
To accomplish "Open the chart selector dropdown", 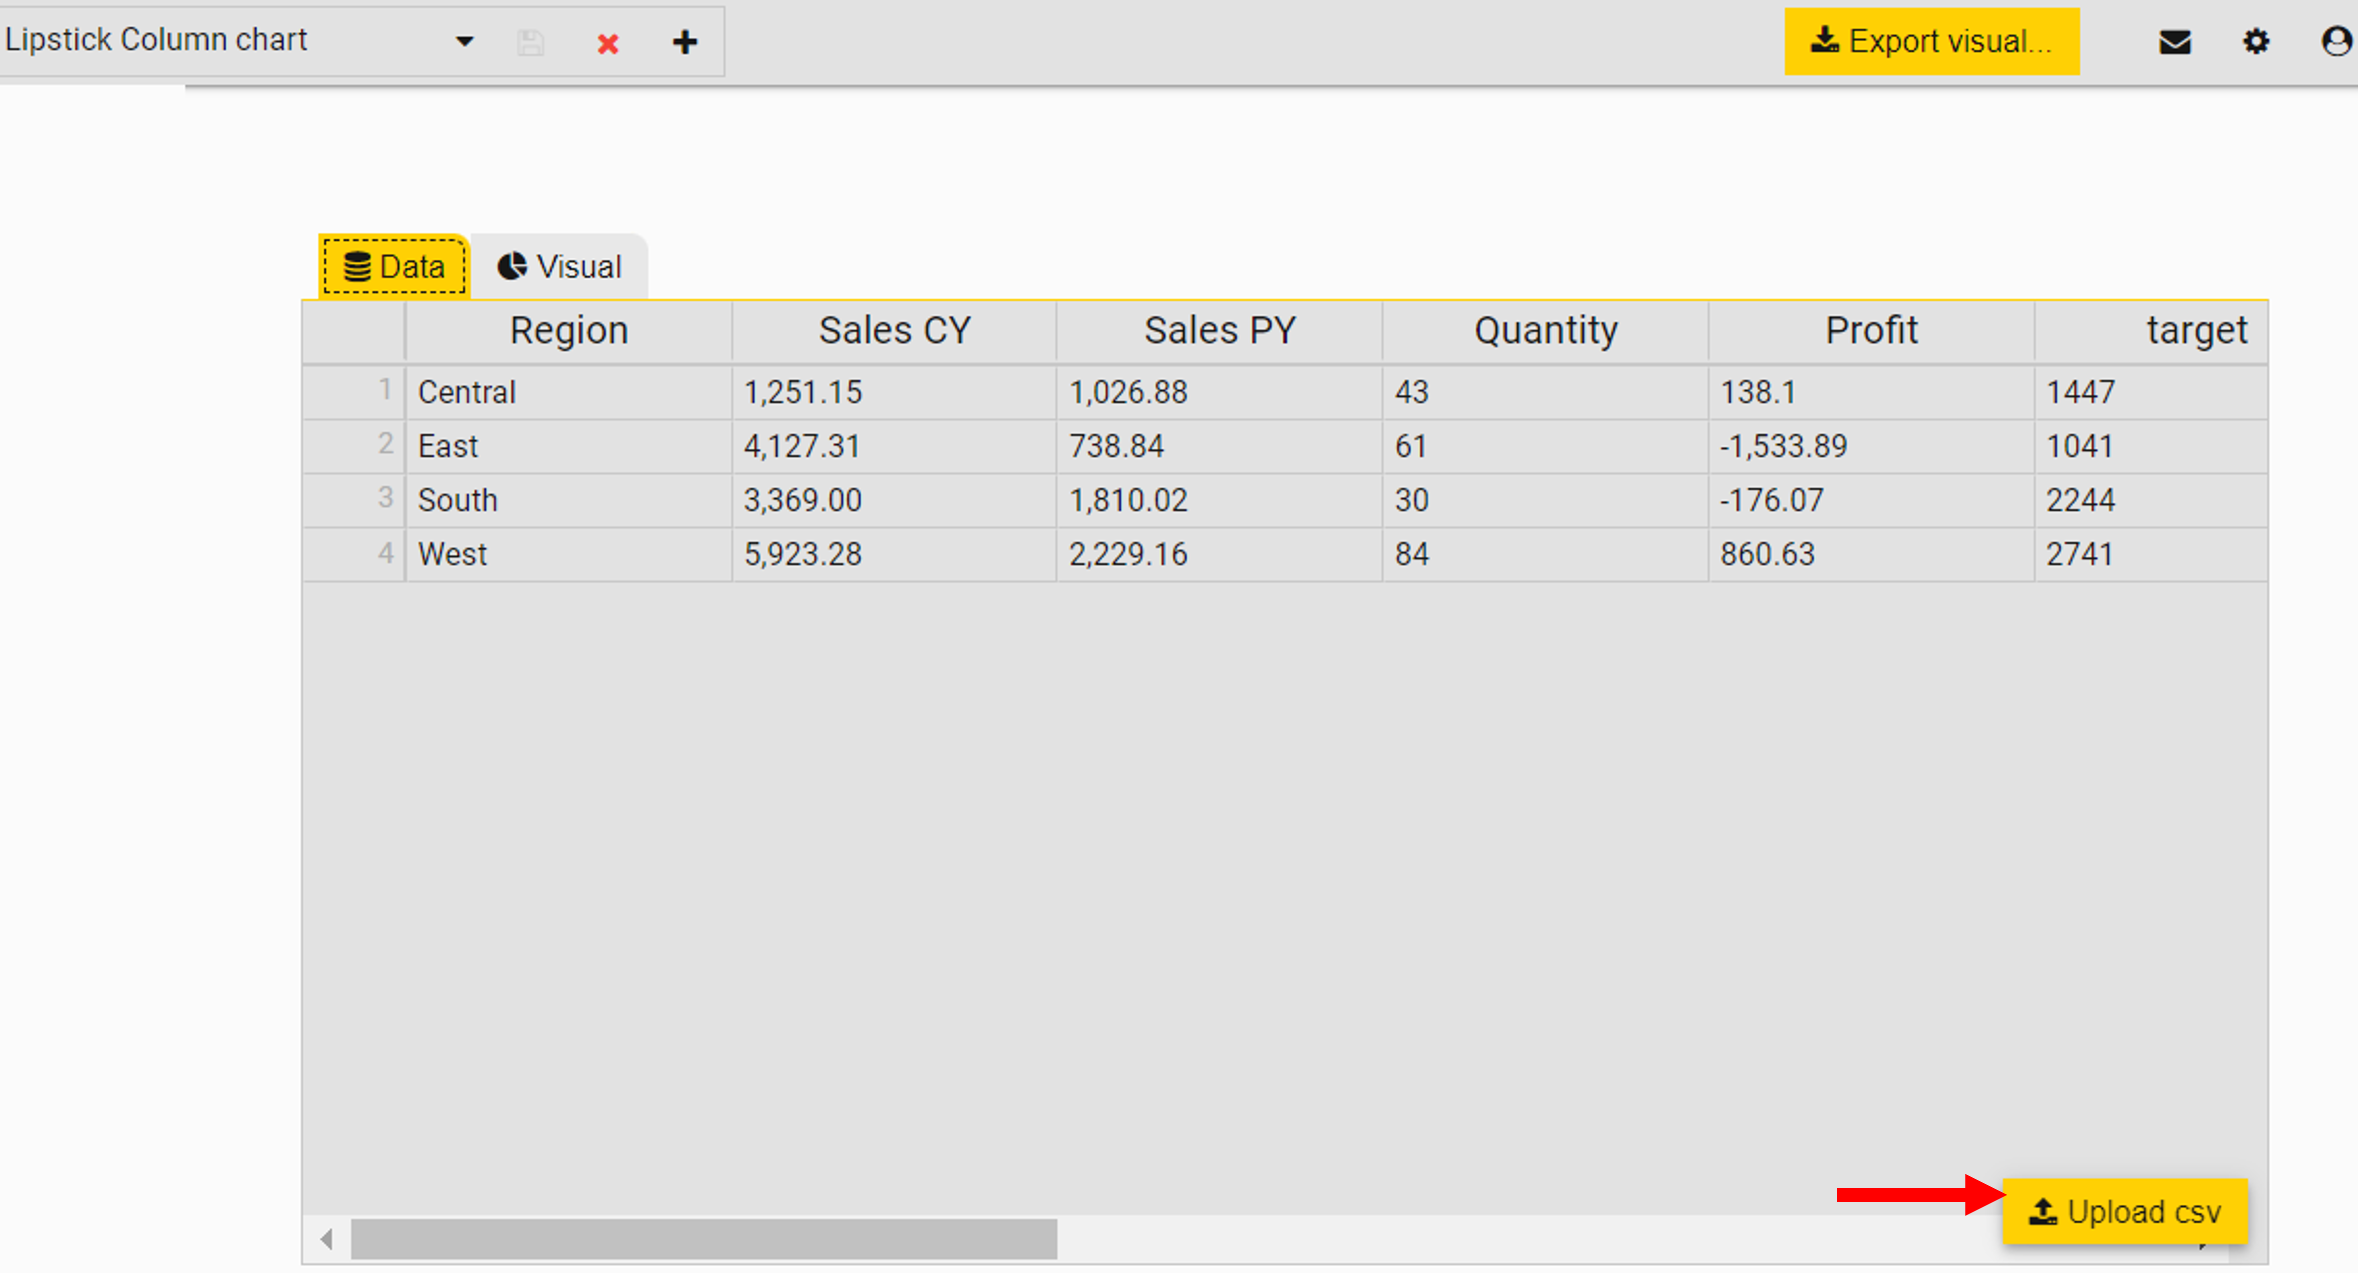I will 463,42.
